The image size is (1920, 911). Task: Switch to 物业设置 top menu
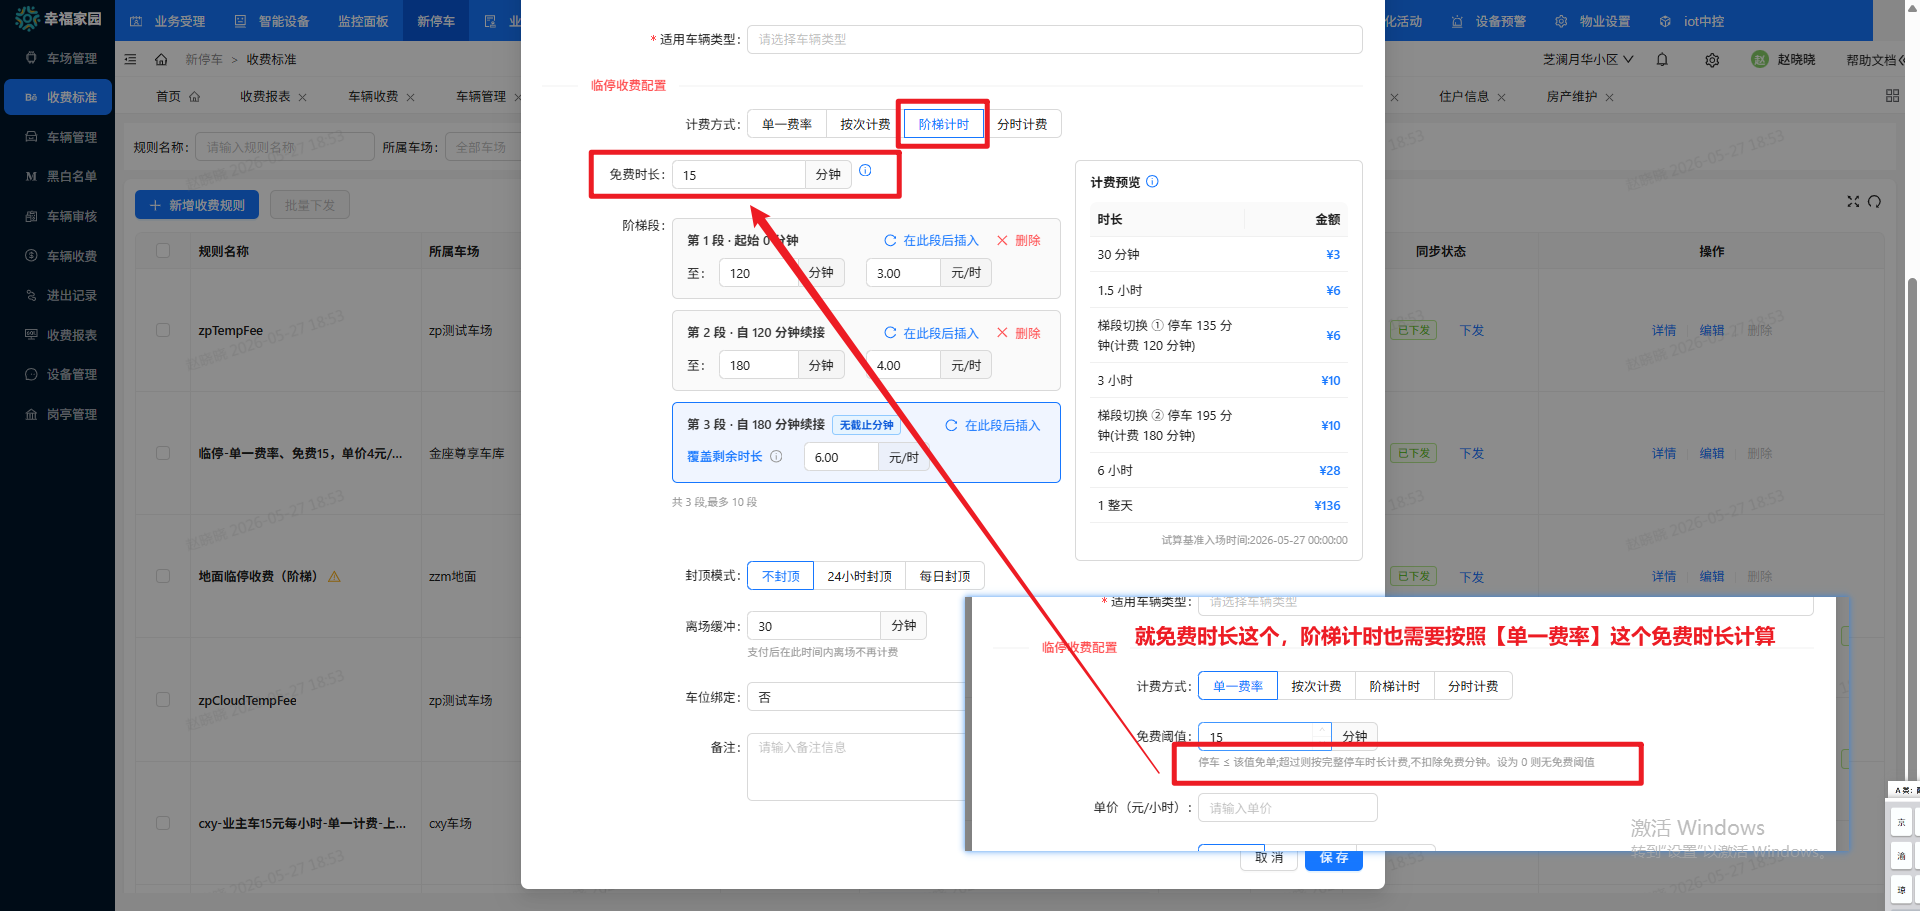click(x=1593, y=21)
